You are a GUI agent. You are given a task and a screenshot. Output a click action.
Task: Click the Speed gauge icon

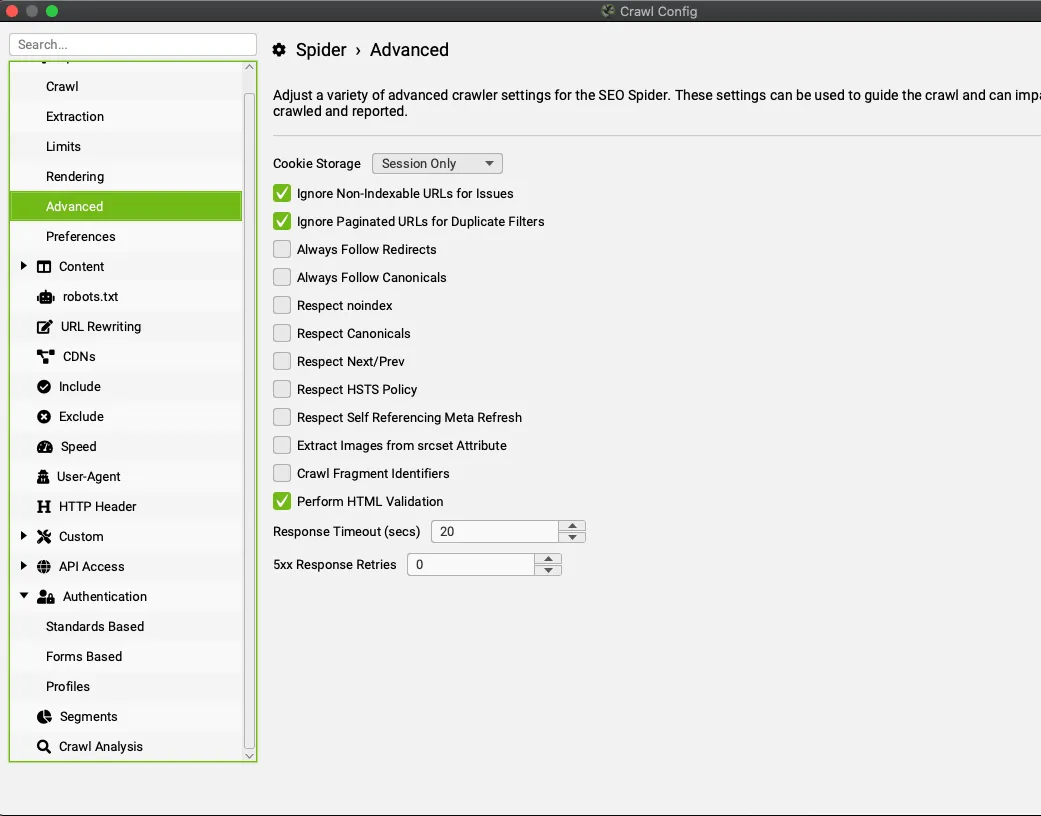(x=44, y=447)
